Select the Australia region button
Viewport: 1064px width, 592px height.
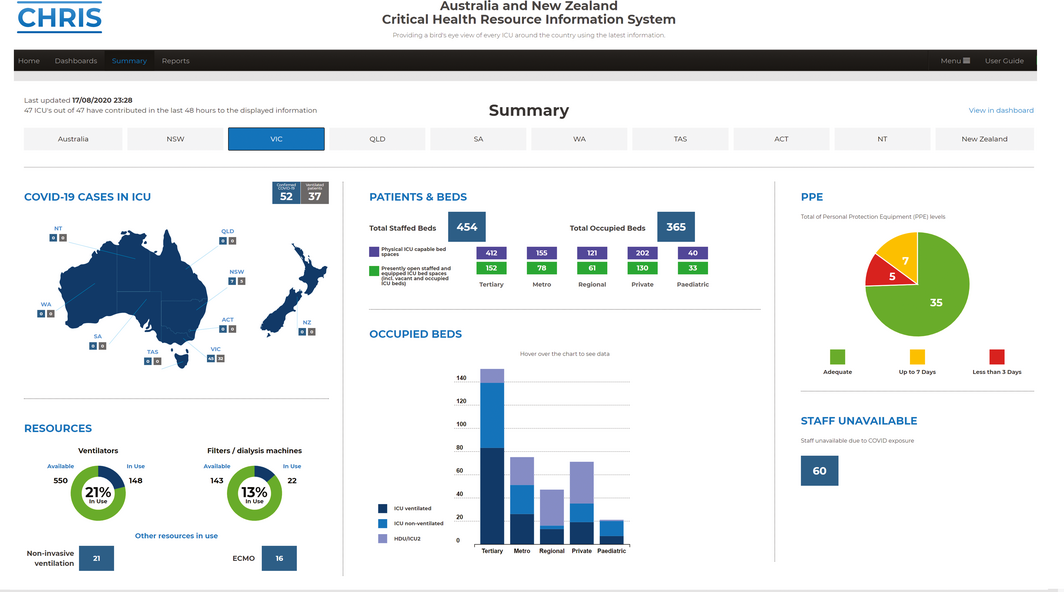click(73, 139)
